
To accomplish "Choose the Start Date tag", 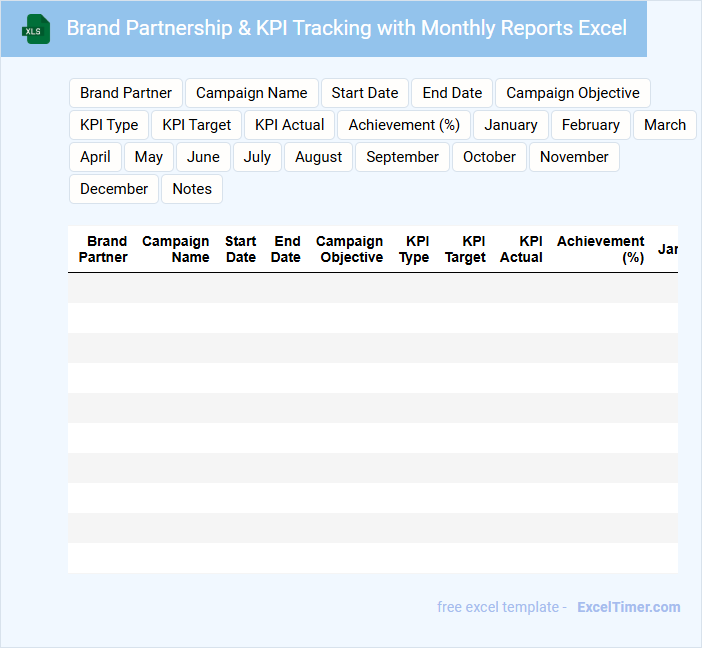I will coord(365,93).
